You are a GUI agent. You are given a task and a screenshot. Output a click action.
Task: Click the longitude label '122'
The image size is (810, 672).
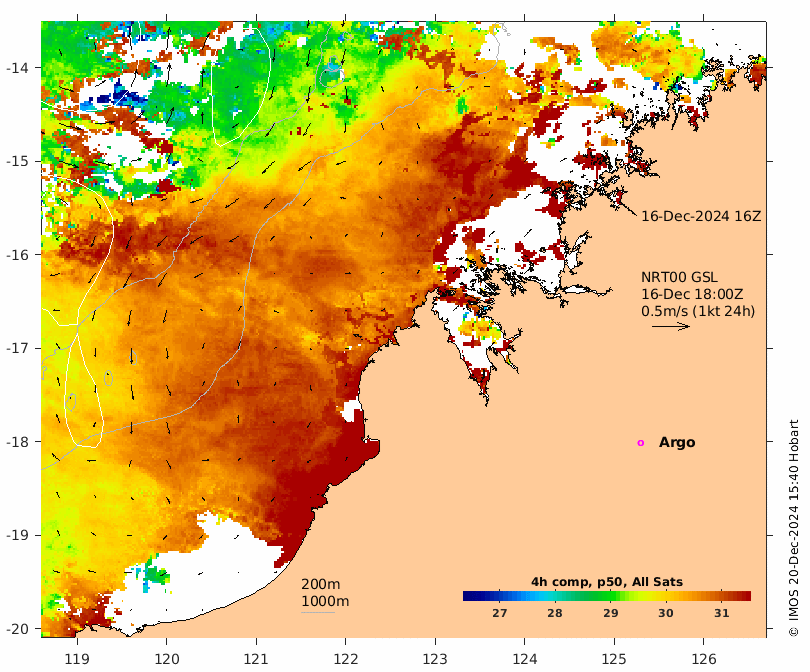[346, 659]
